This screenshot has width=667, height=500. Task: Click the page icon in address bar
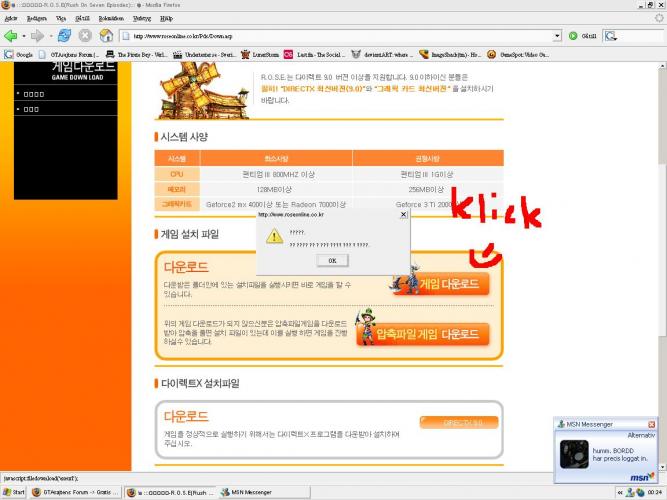click(x=126, y=36)
